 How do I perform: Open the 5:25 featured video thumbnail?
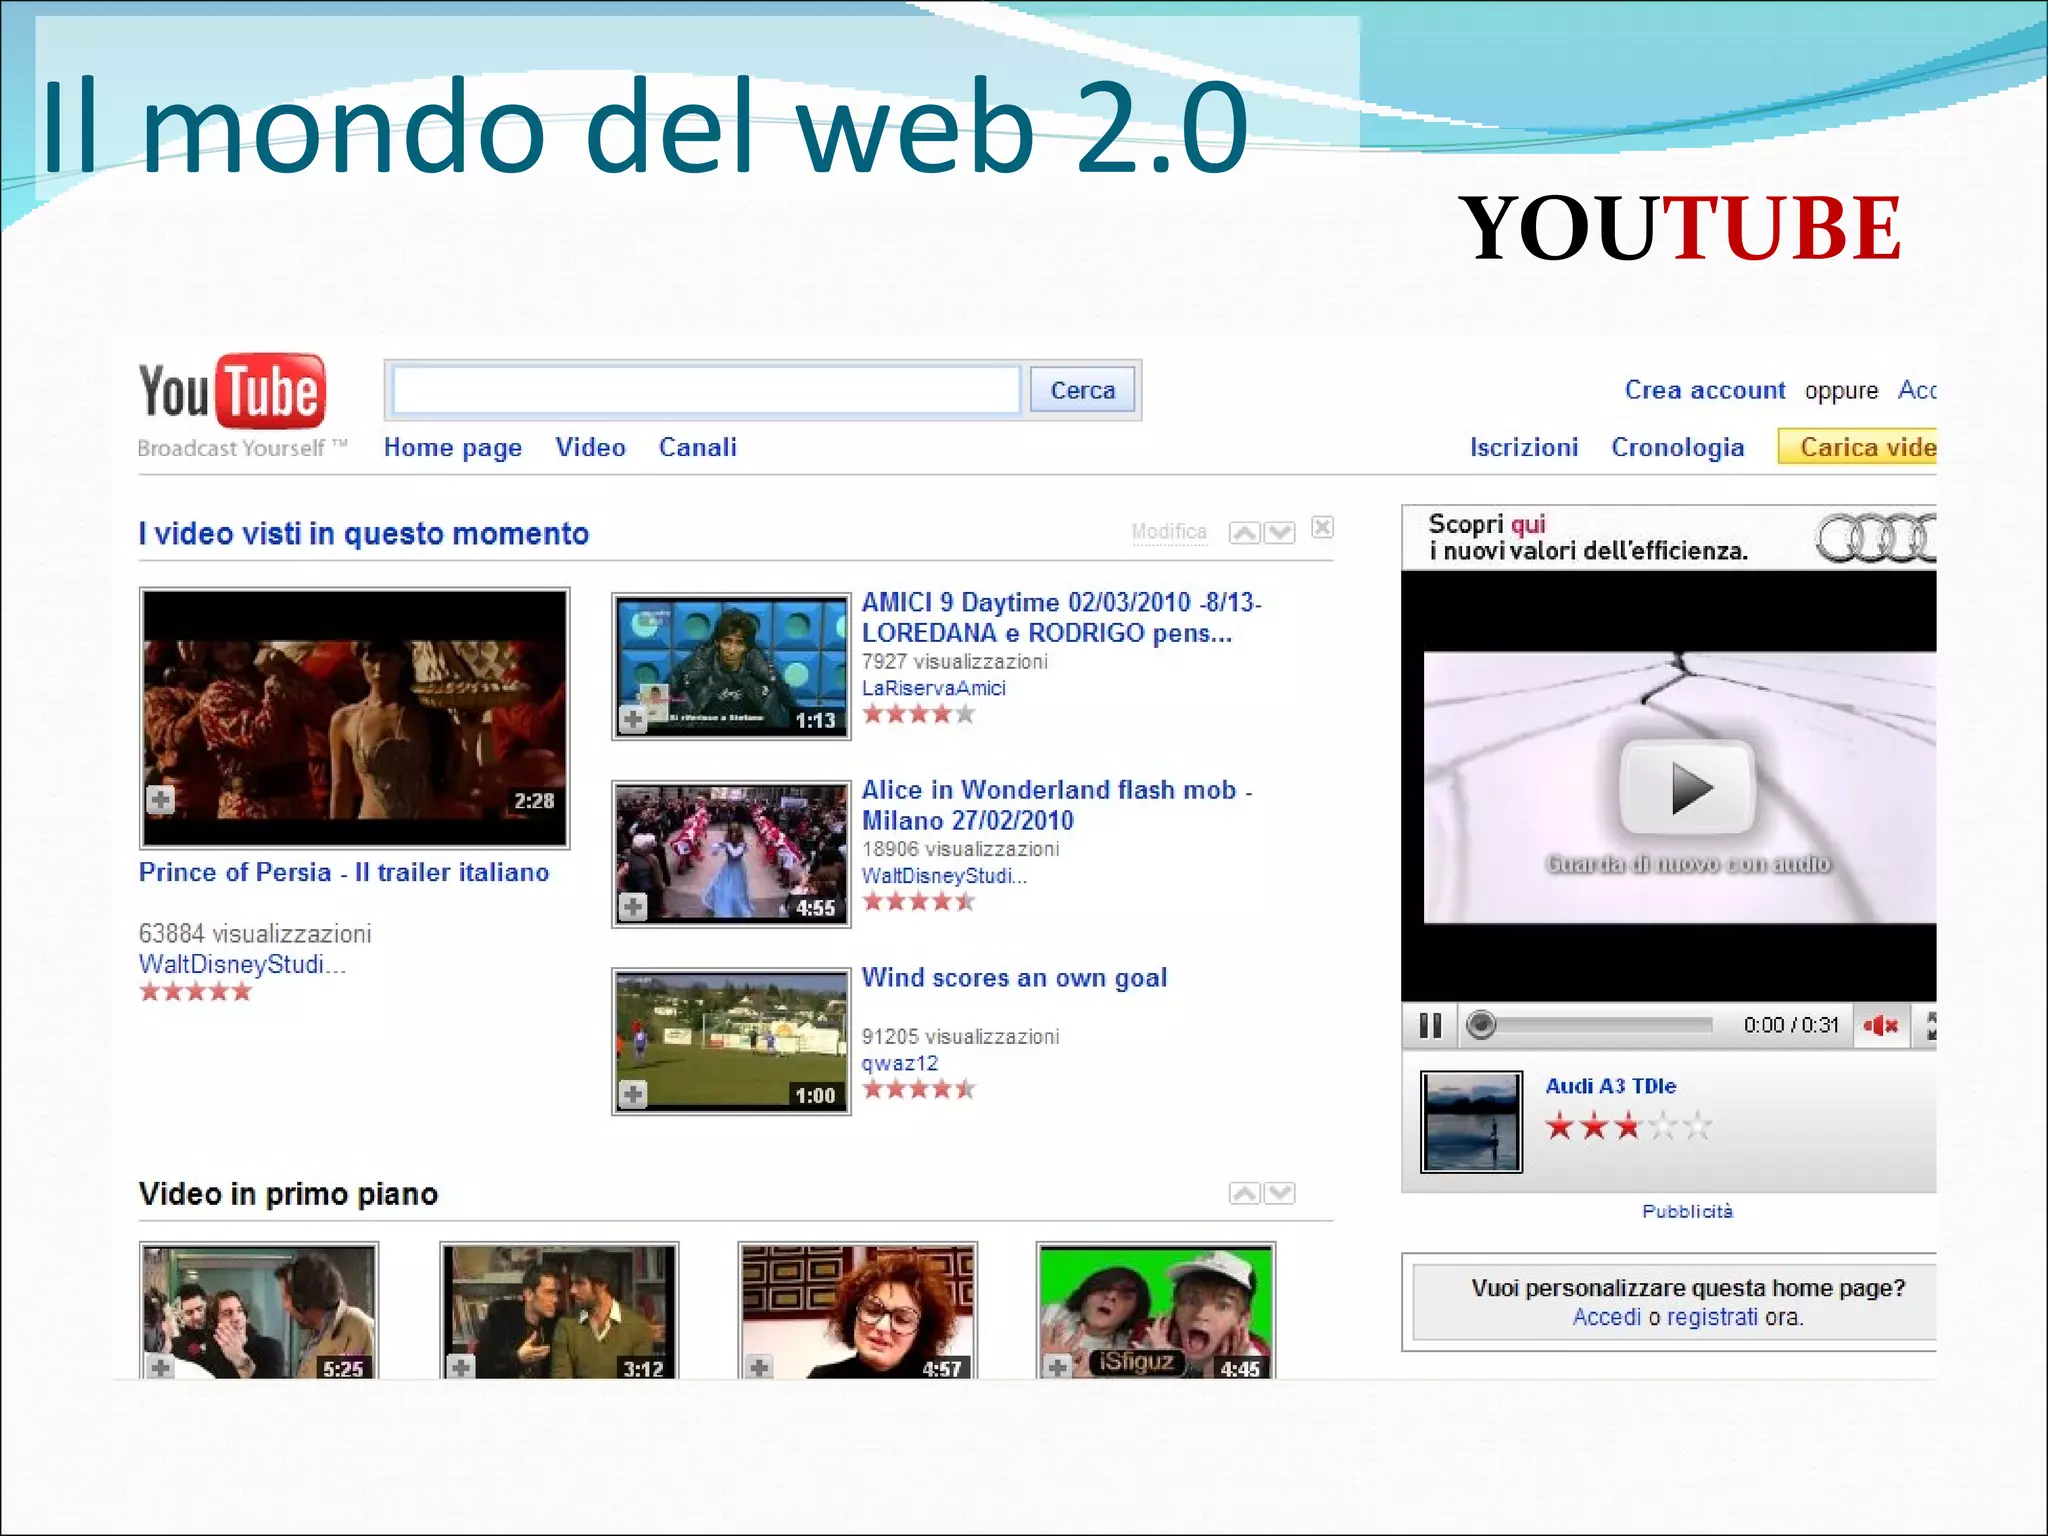259,1311
